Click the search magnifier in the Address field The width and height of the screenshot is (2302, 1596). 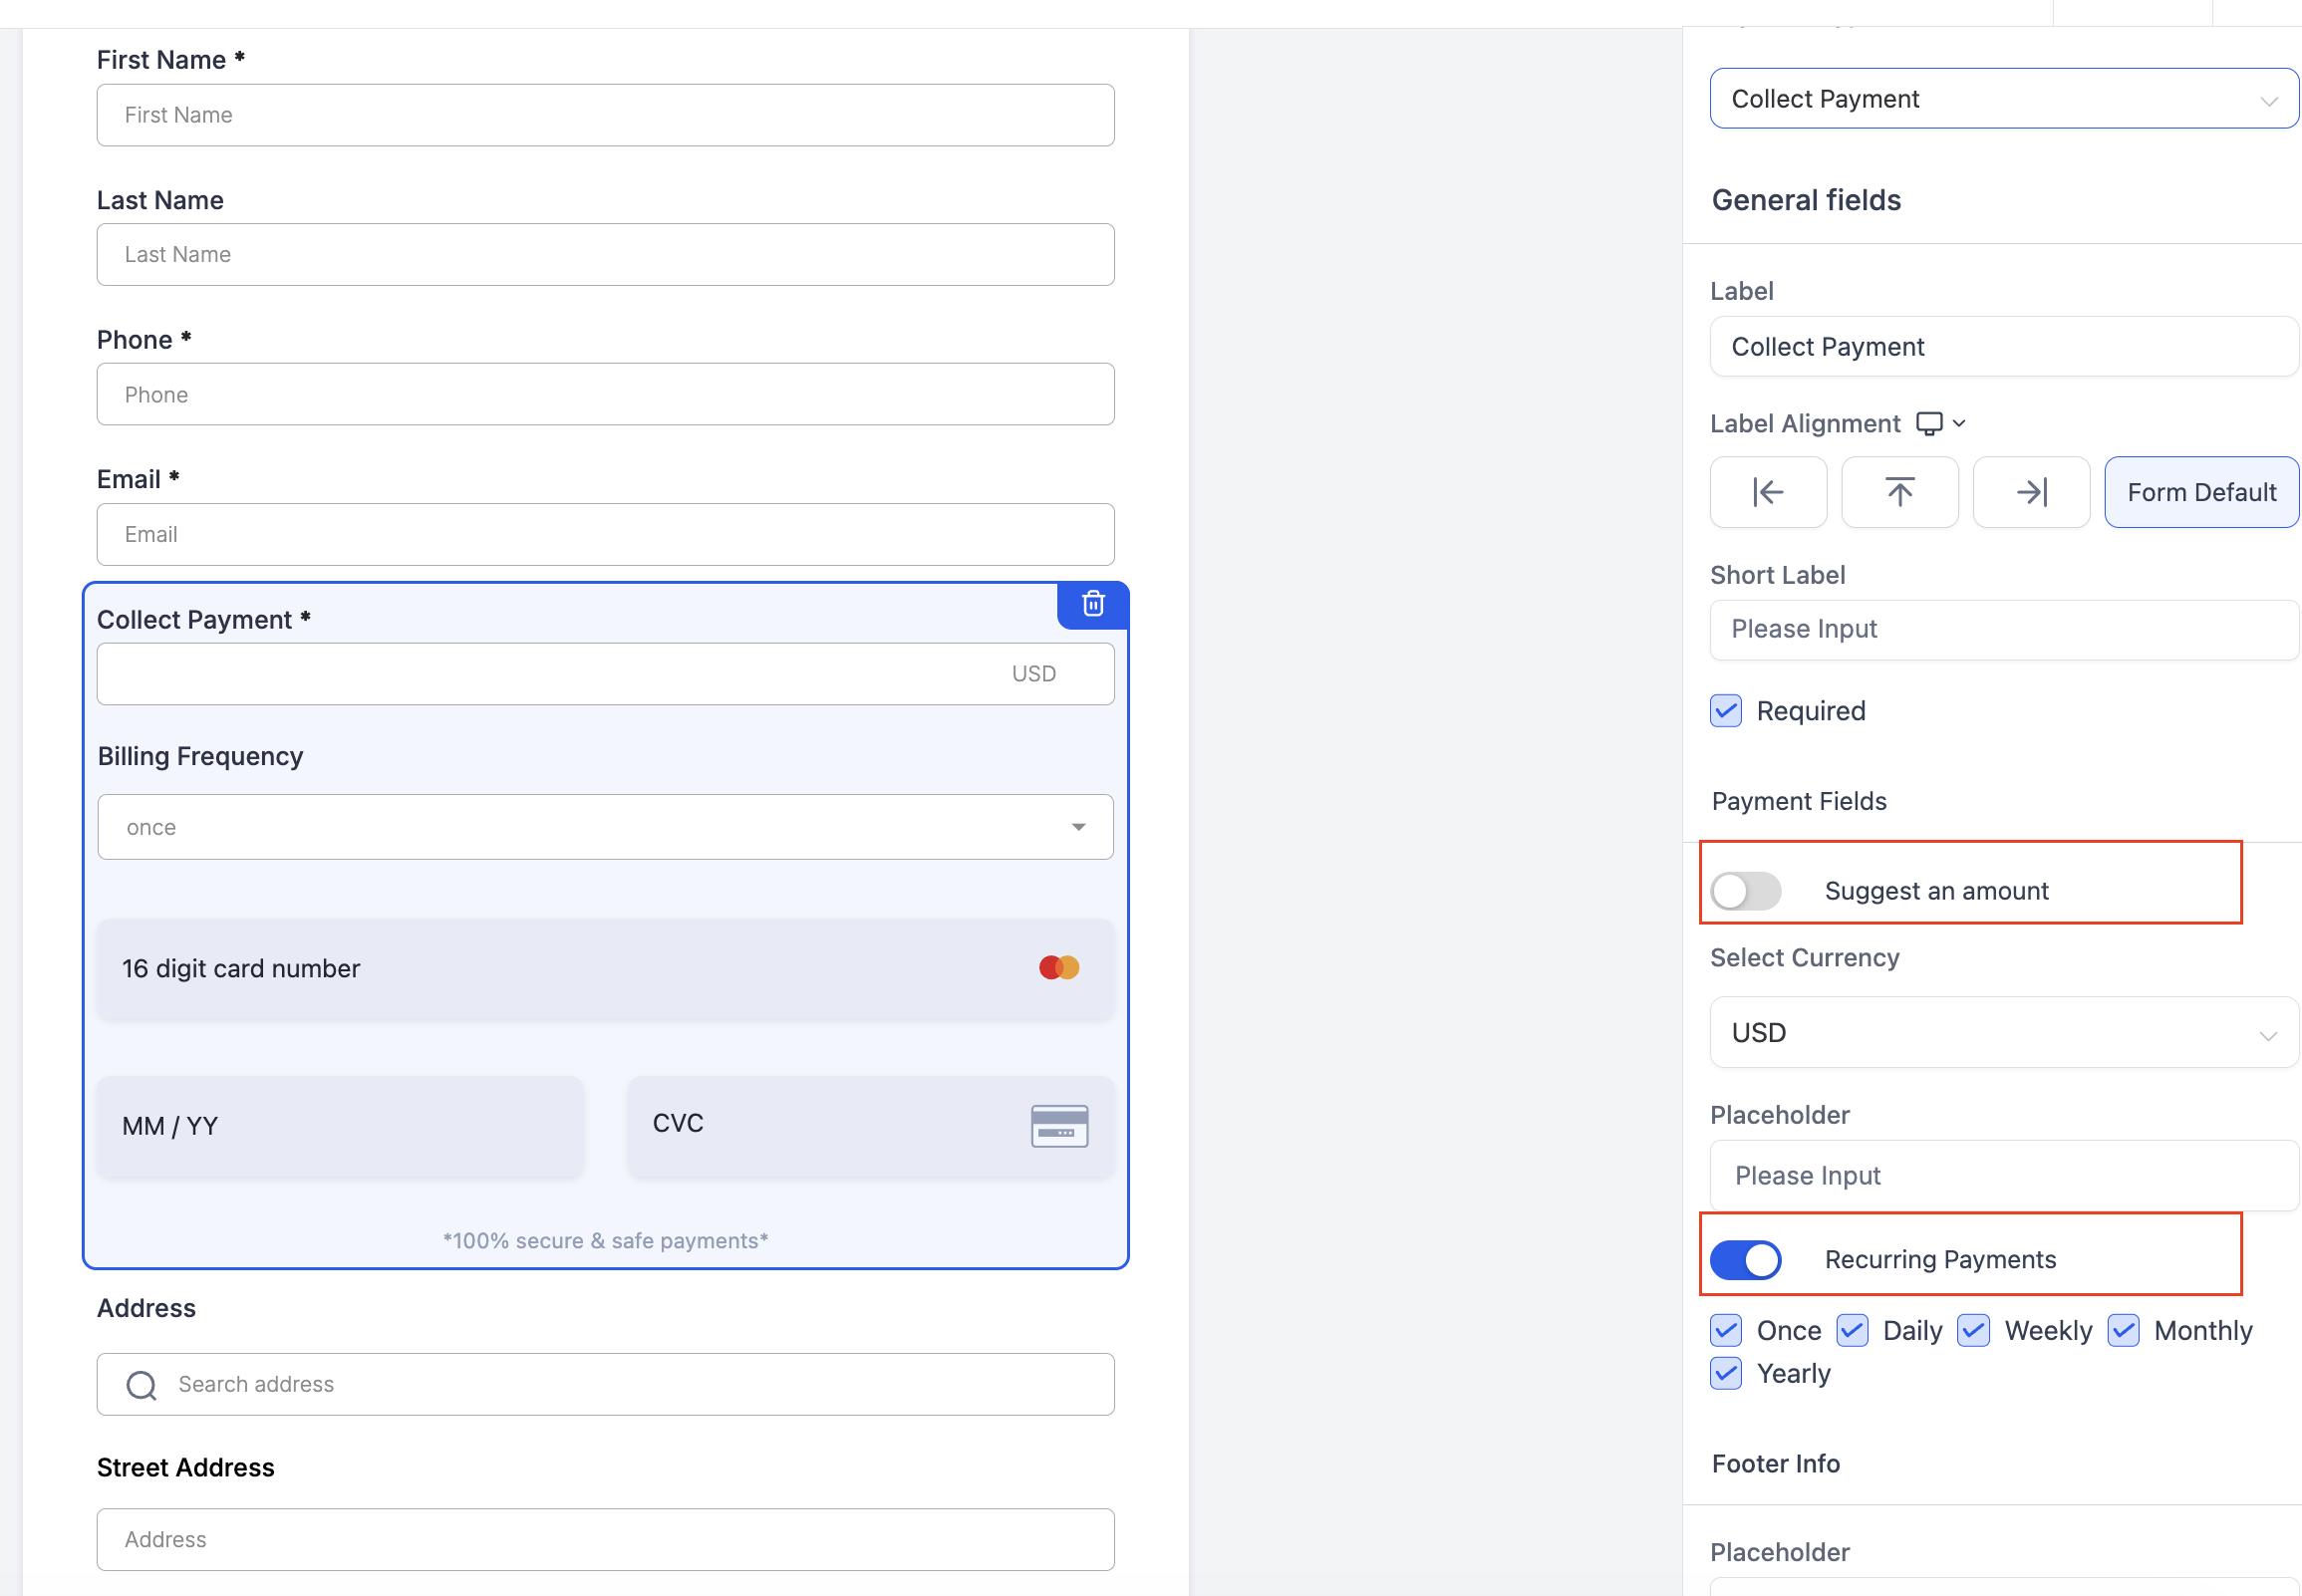pos(141,1385)
